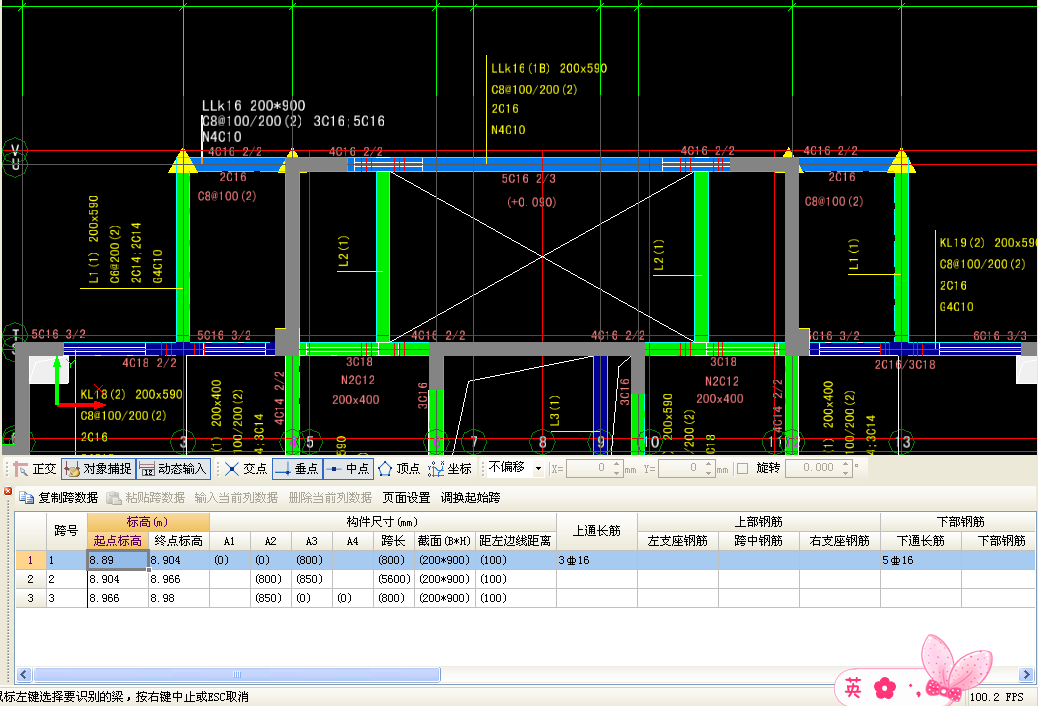This screenshot has height=706, width=1038.
Task: Click LLk16 200*900 beam annotation
Action: 254,106
